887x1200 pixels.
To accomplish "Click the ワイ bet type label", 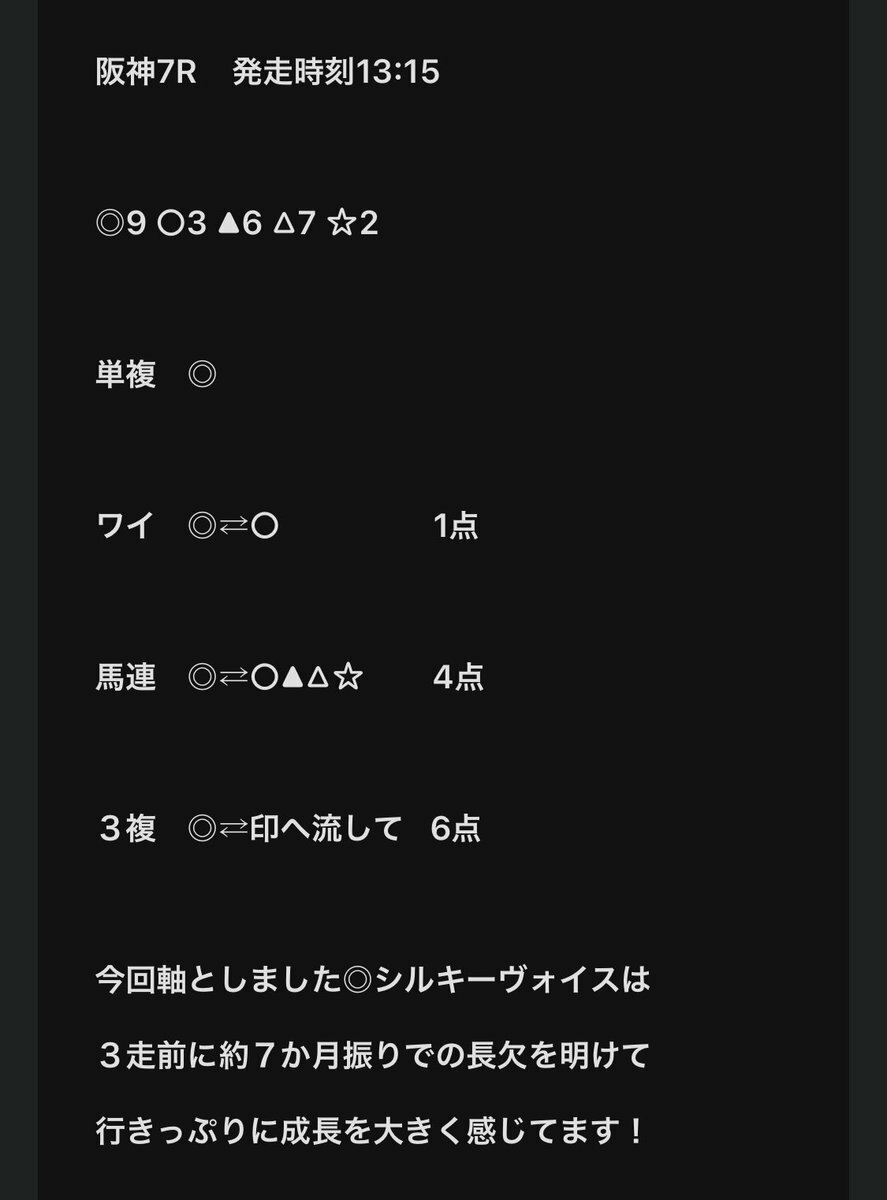I will pyautogui.click(x=124, y=526).
